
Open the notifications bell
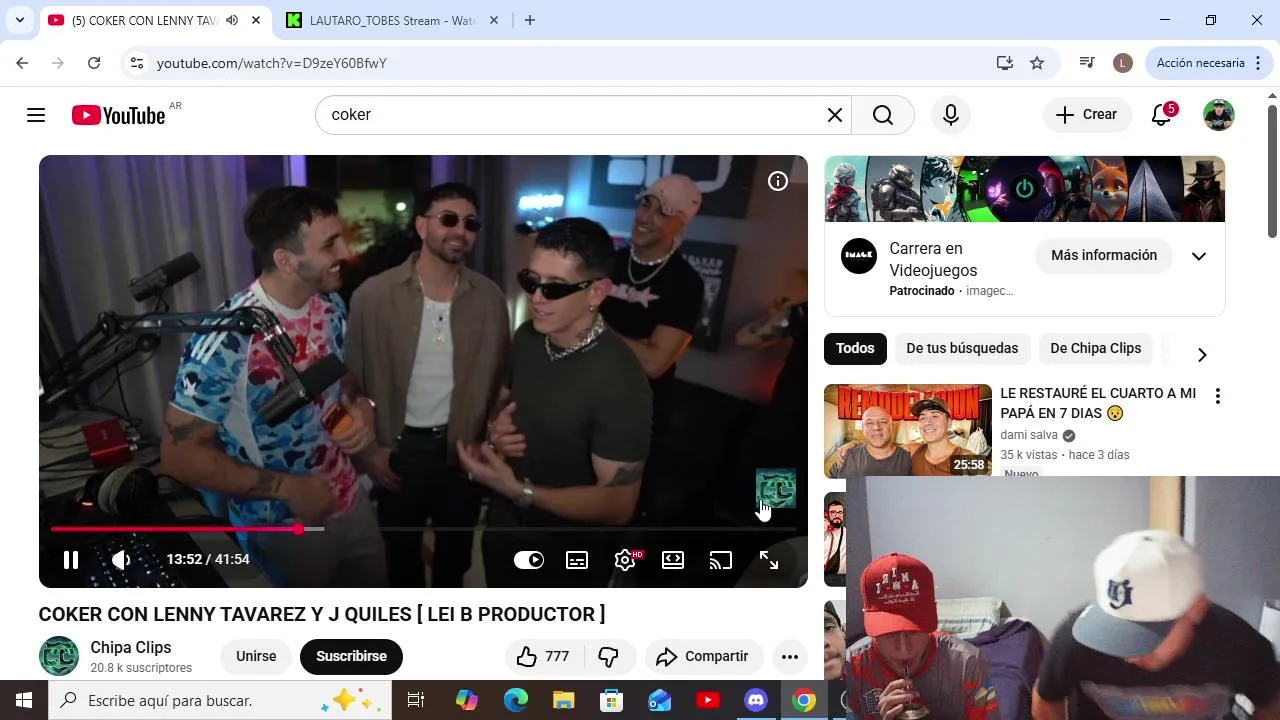point(1161,115)
